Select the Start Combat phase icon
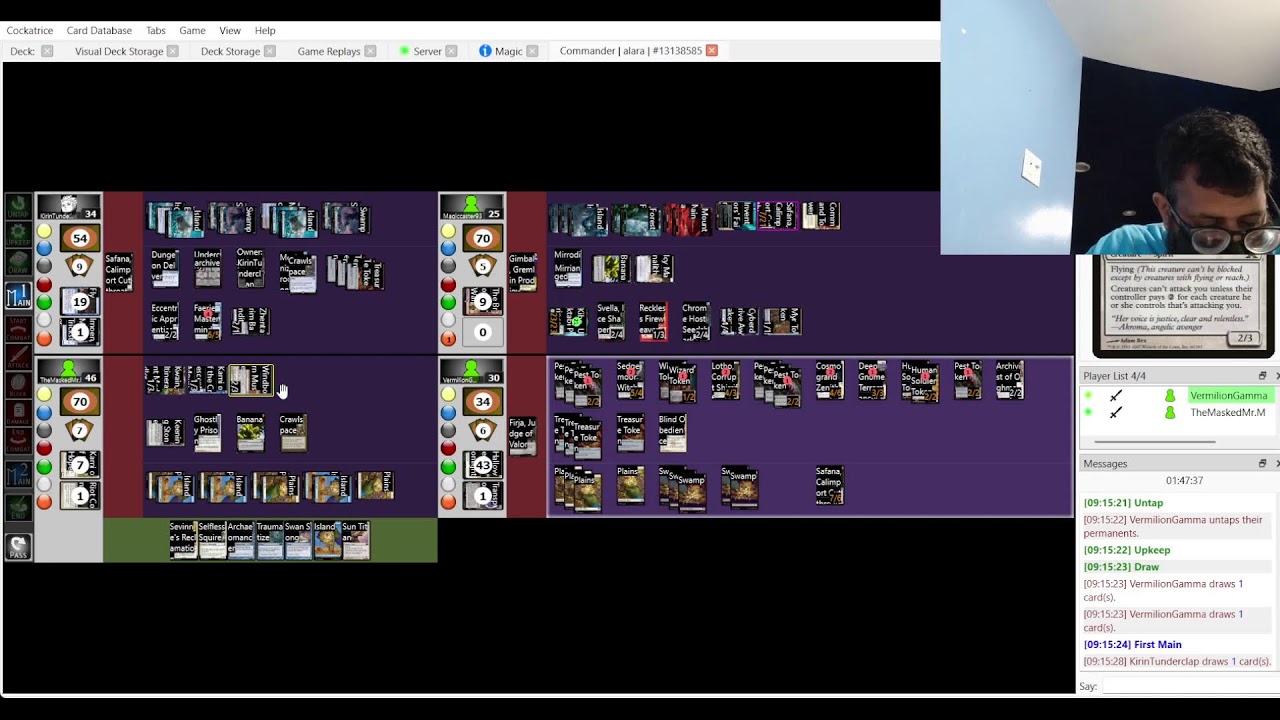The height and width of the screenshot is (720, 1280). tap(18, 328)
